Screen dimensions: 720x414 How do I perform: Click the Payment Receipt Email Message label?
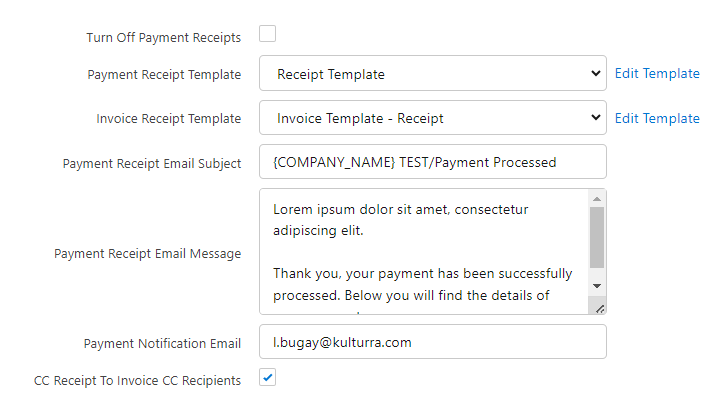tap(147, 254)
